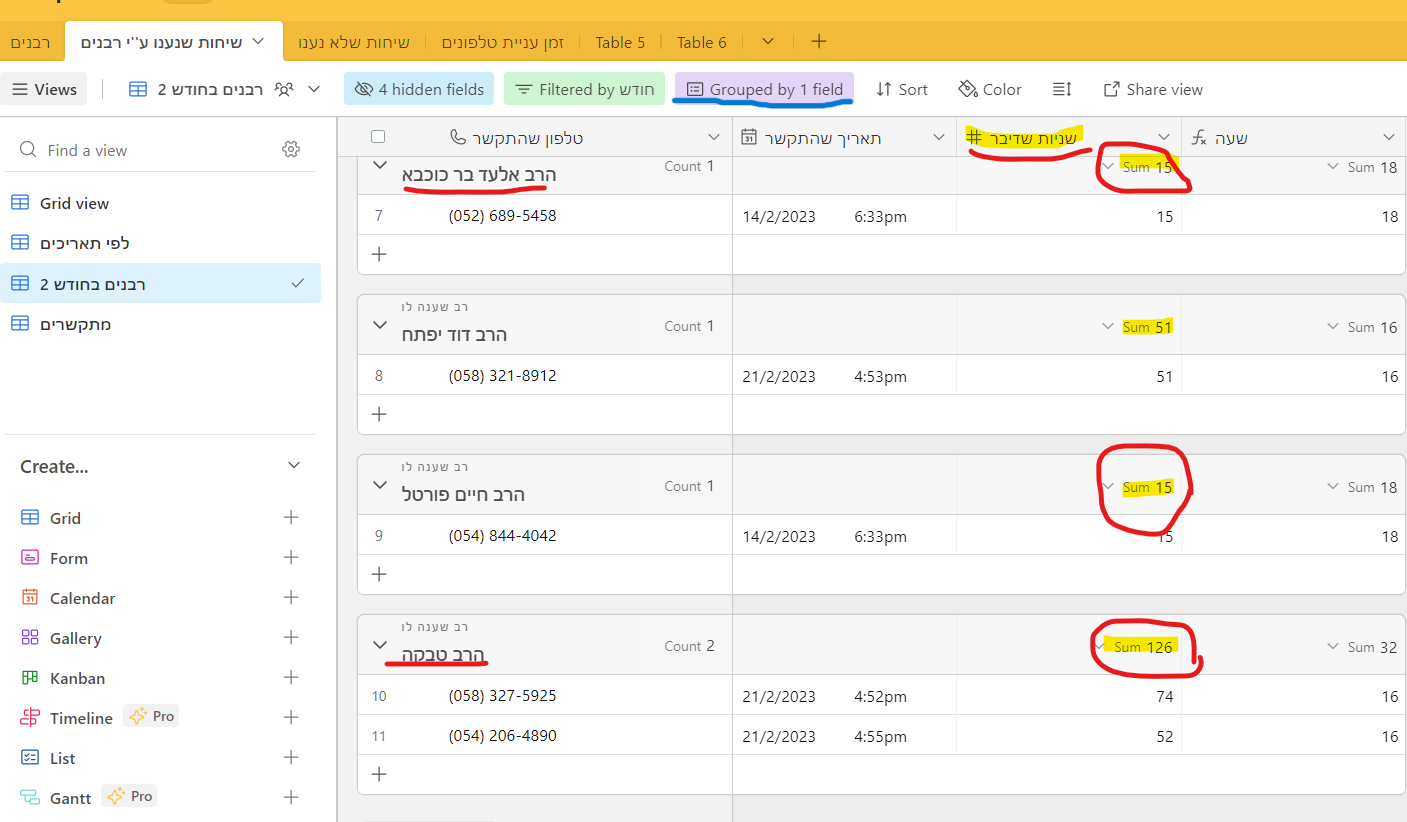Open dropdown for טלפון שהתקשר column
The height and width of the screenshot is (822, 1407).
[x=714, y=137]
